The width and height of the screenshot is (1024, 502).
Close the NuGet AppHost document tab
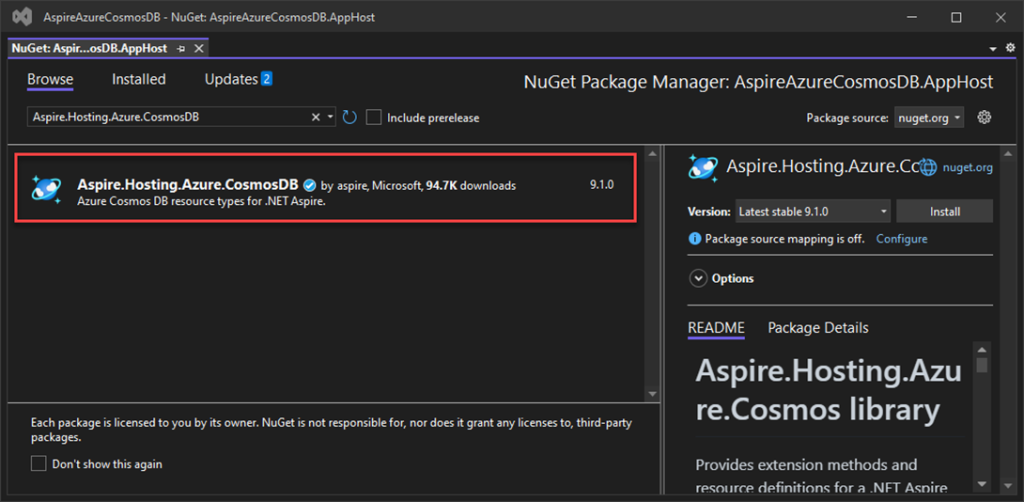[197, 48]
